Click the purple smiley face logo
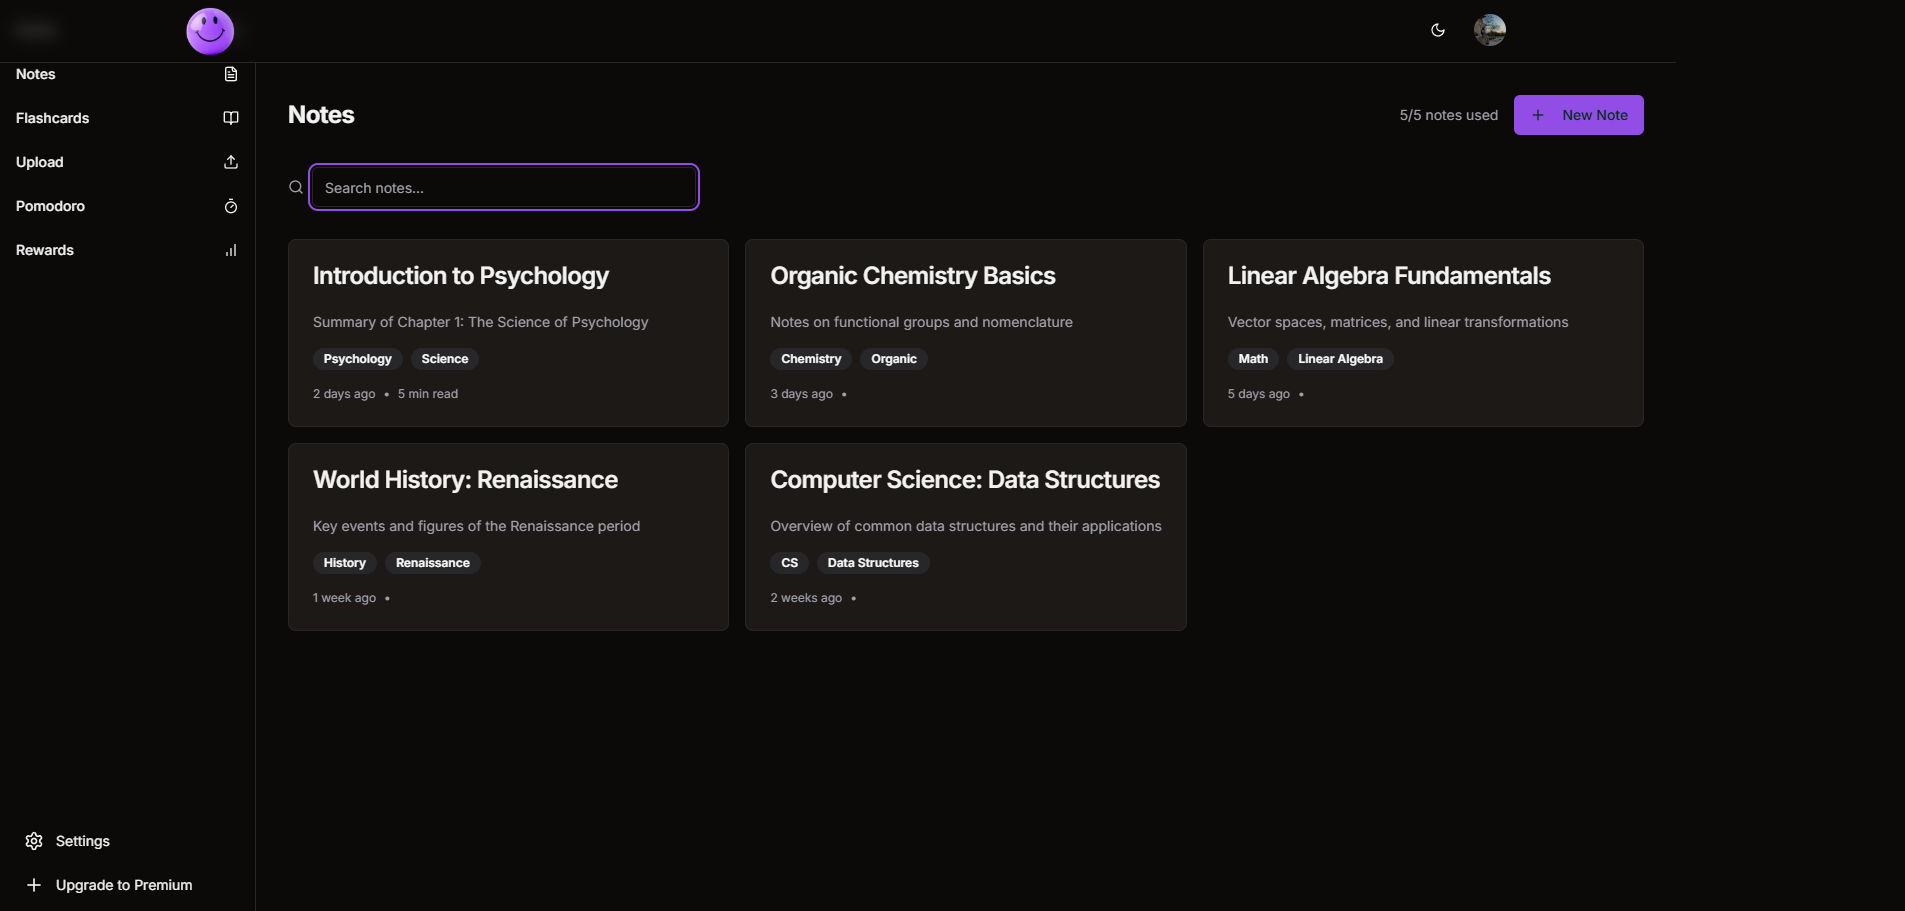 [x=210, y=31]
